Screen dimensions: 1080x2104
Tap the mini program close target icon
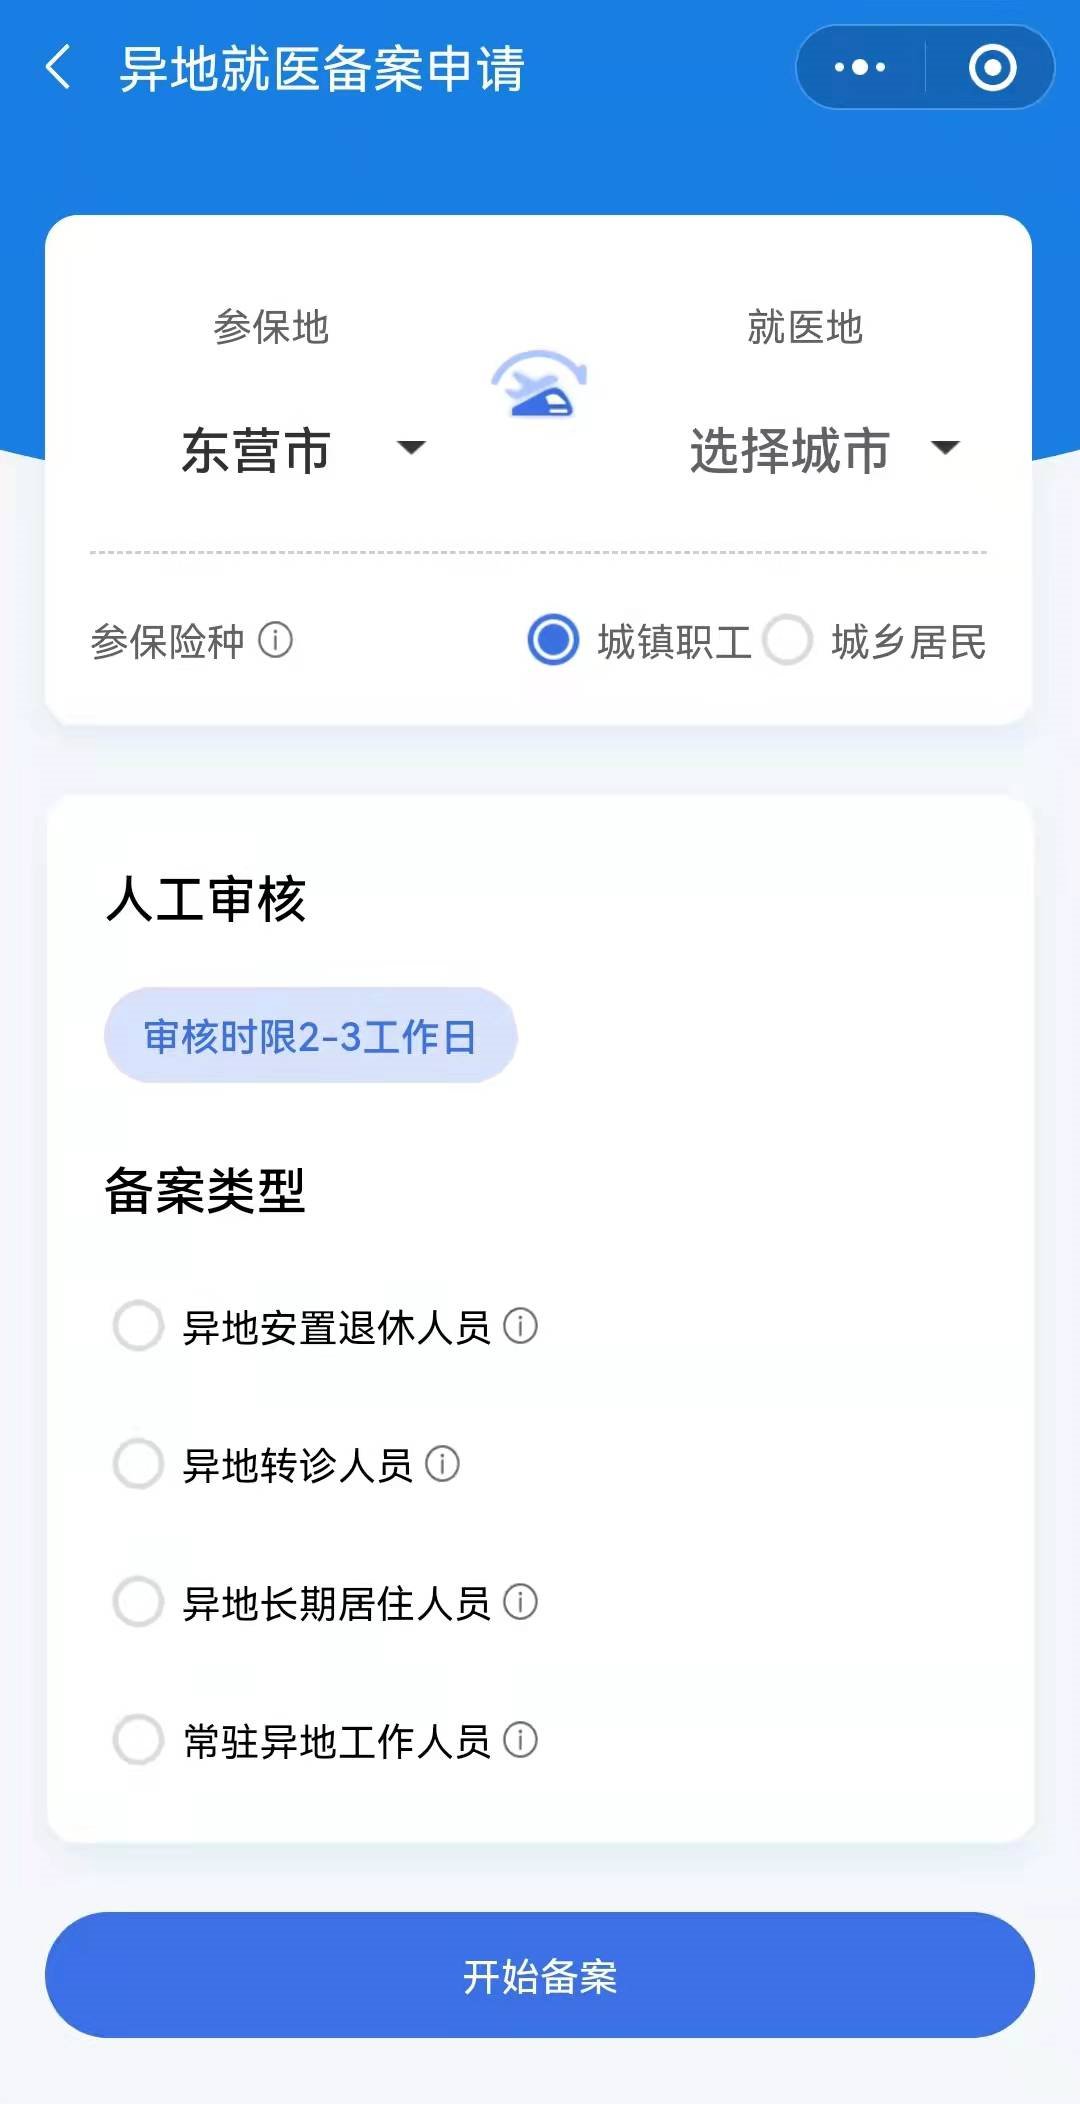[992, 68]
